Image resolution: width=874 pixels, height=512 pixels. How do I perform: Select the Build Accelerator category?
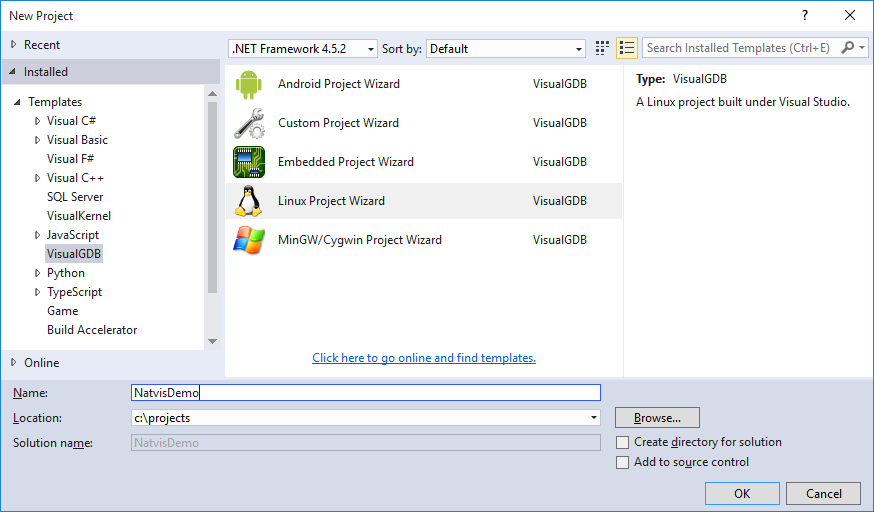pos(92,330)
